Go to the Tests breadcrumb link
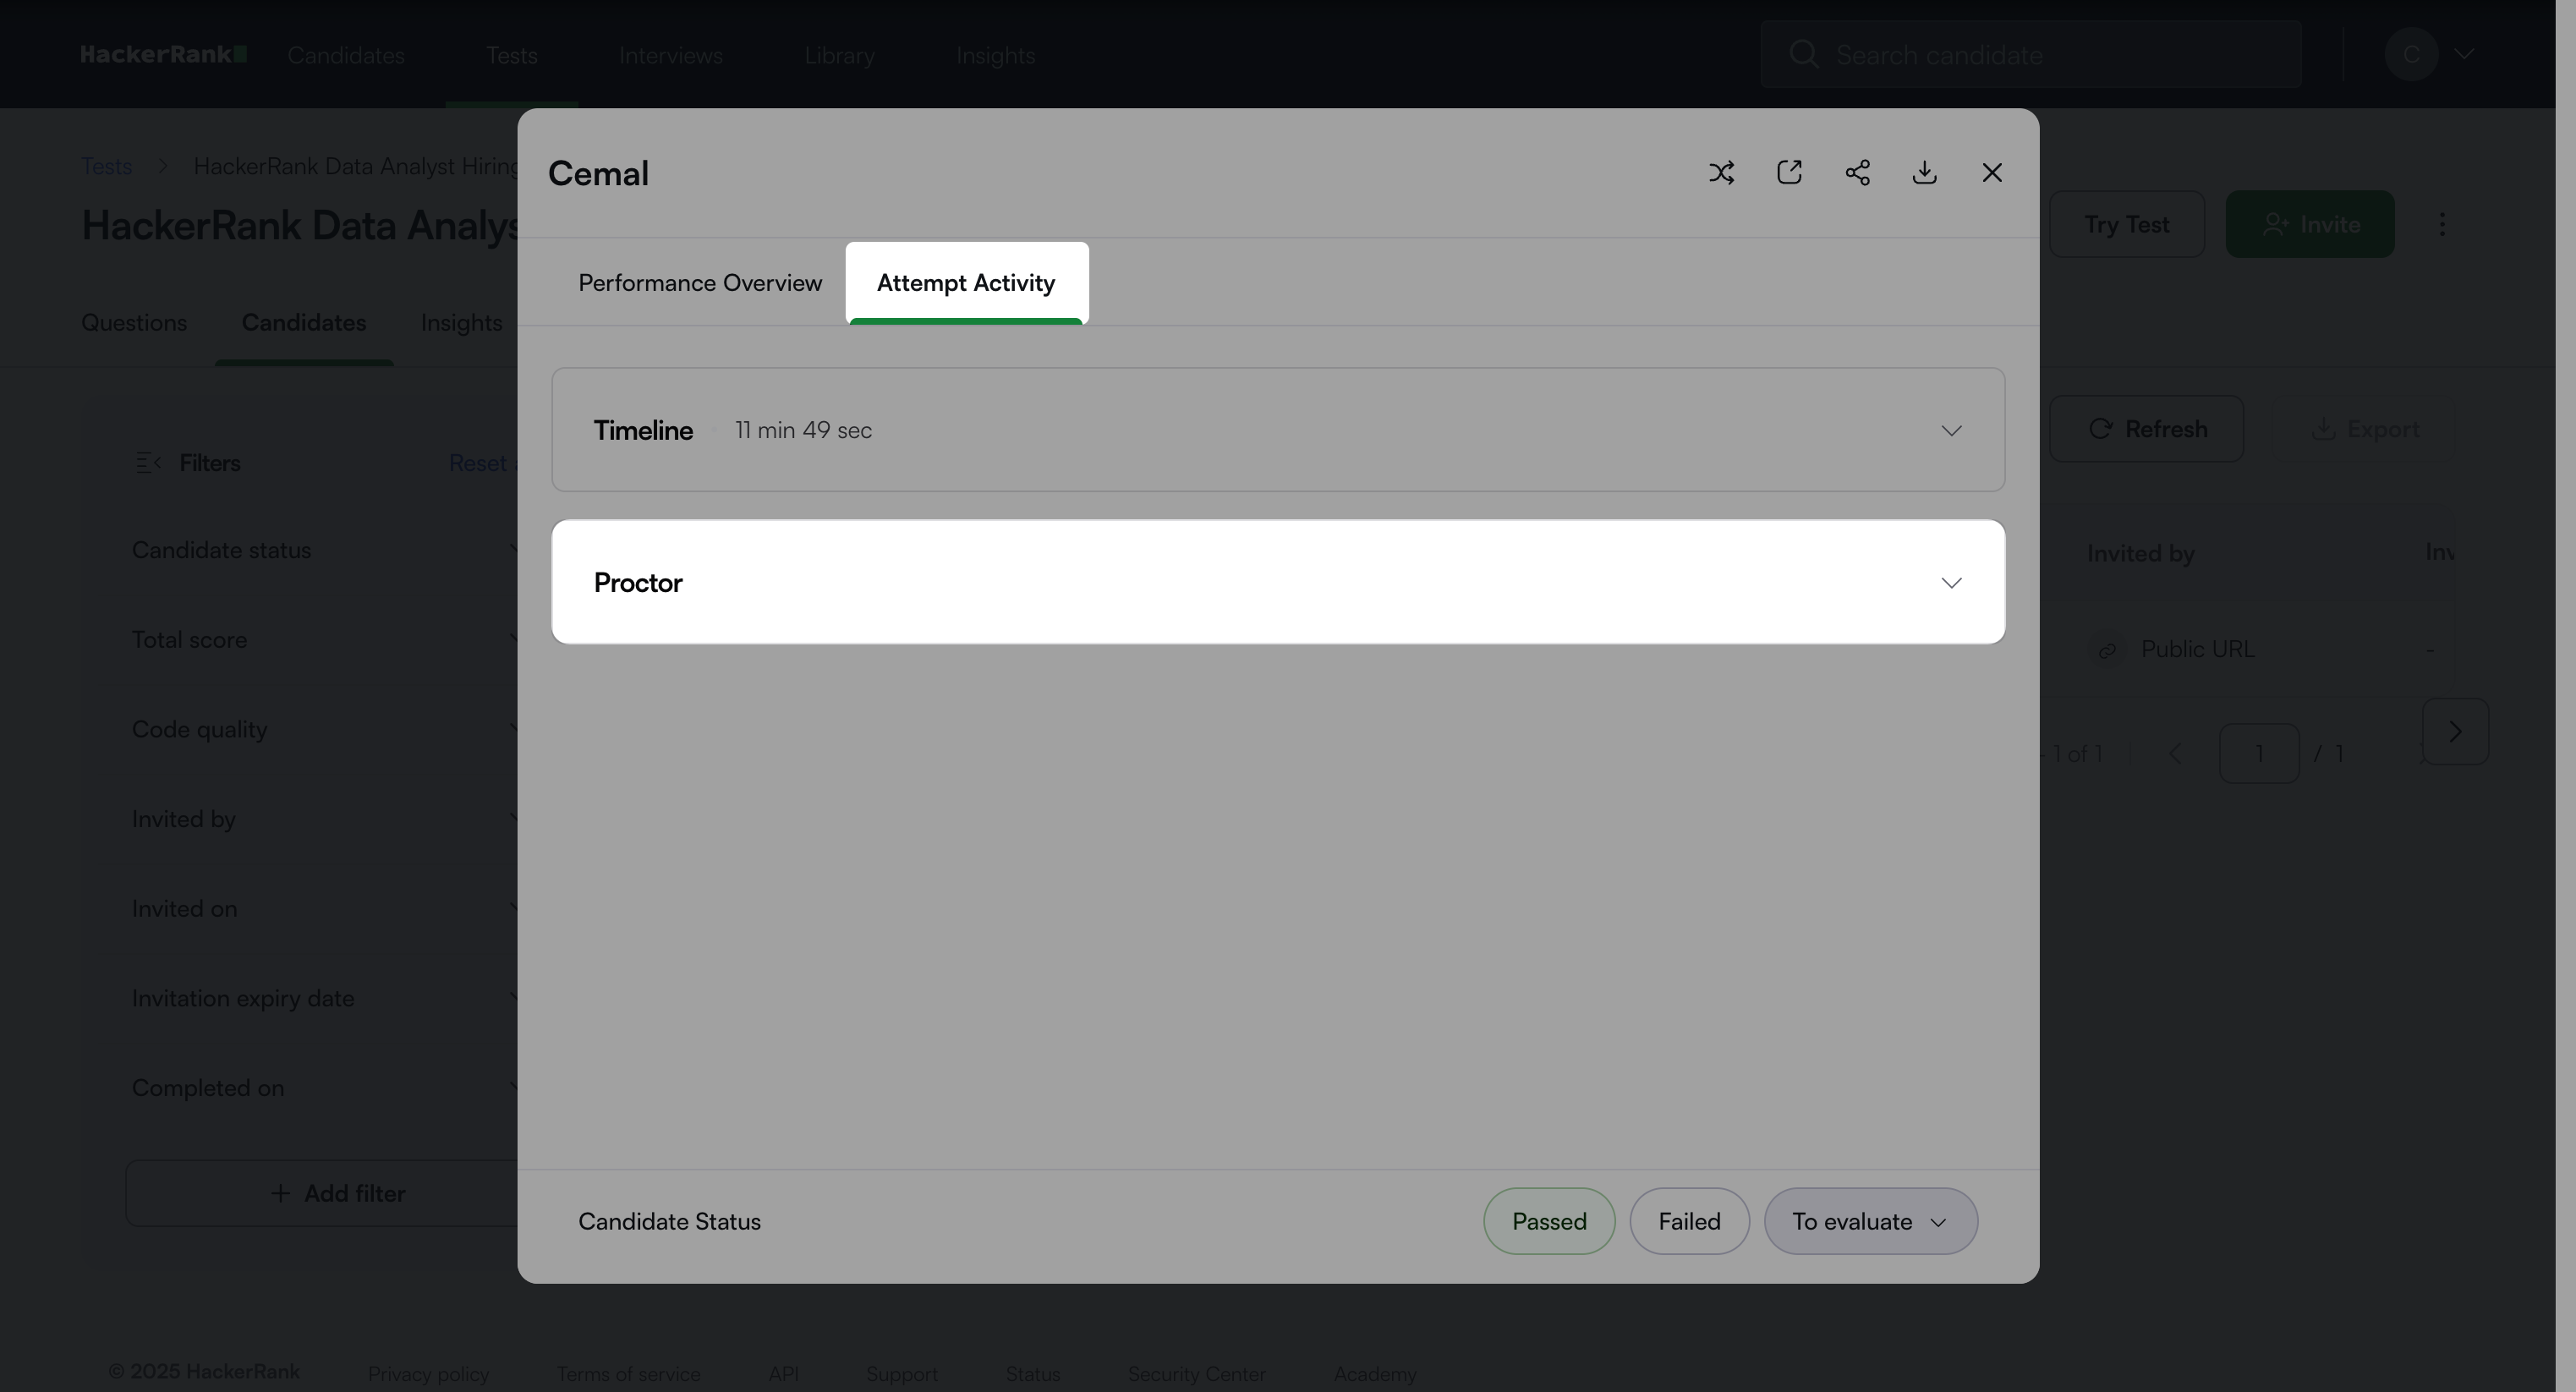This screenshot has height=1392, width=2576. pos(106,166)
